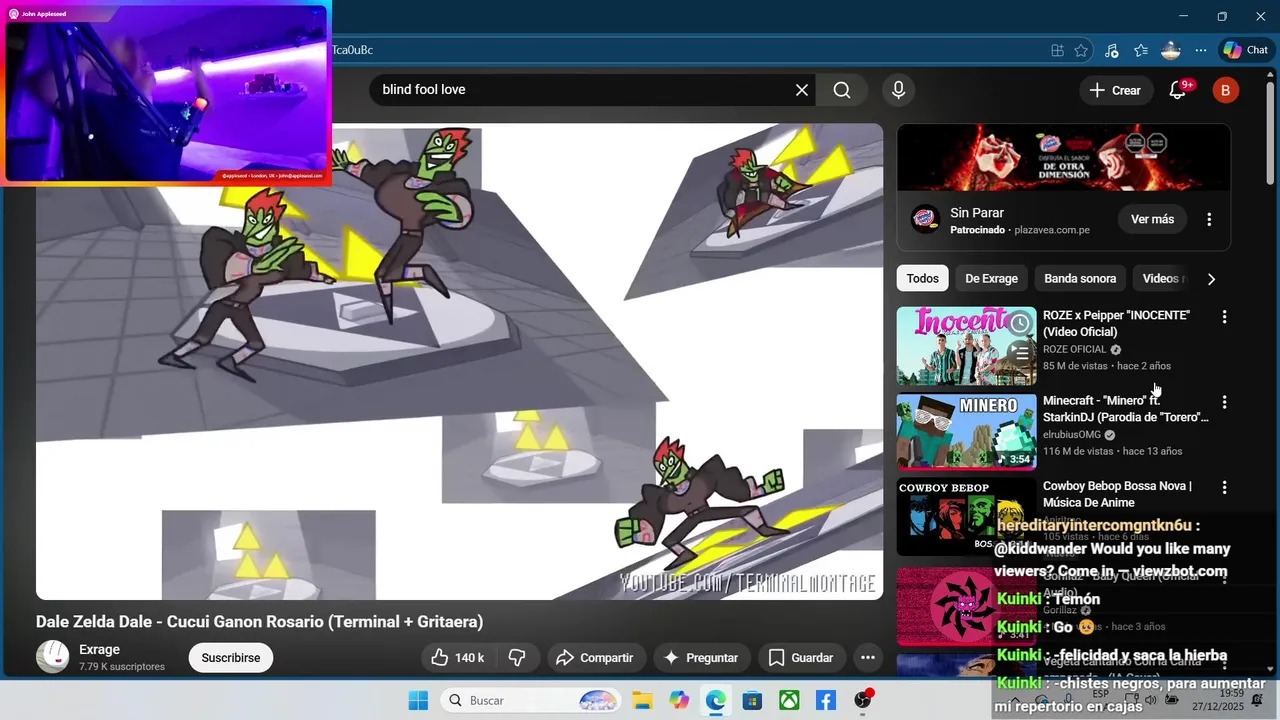This screenshot has width=1280, height=720.
Task: Select the Todos filter chip
Action: pyautogui.click(x=923, y=279)
